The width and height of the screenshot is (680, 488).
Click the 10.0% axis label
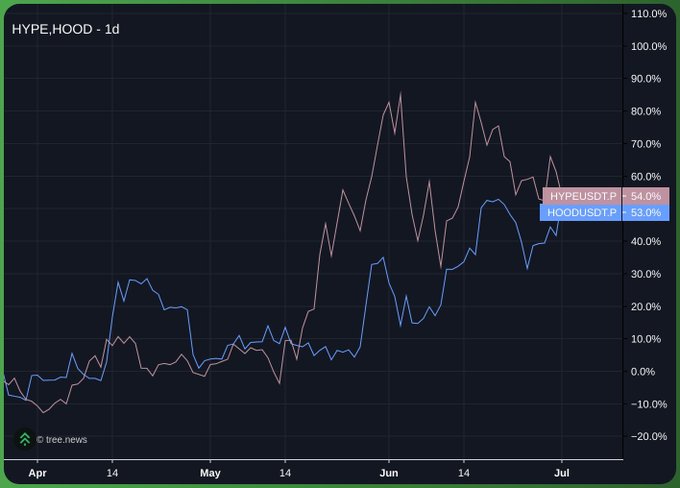coord(646,339)
